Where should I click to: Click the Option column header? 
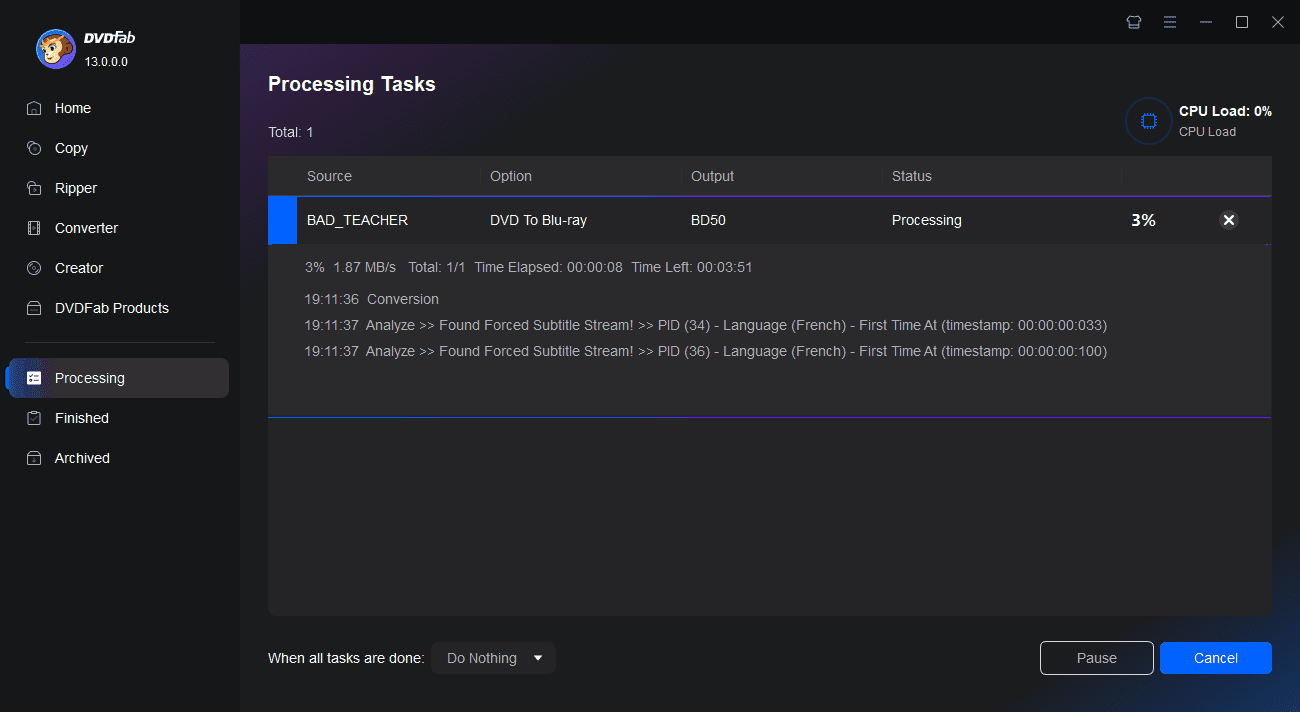tap(511, 176)
